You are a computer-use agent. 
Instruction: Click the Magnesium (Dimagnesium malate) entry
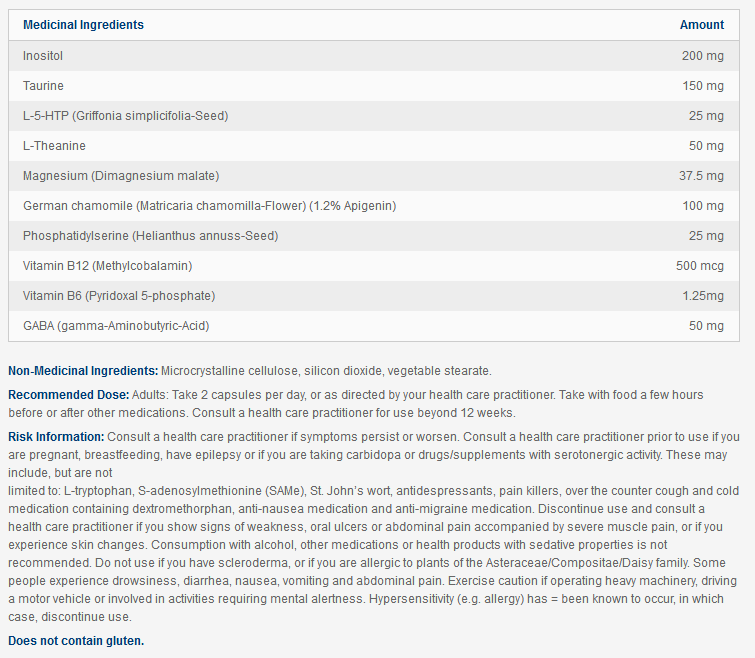pos(121,176)
